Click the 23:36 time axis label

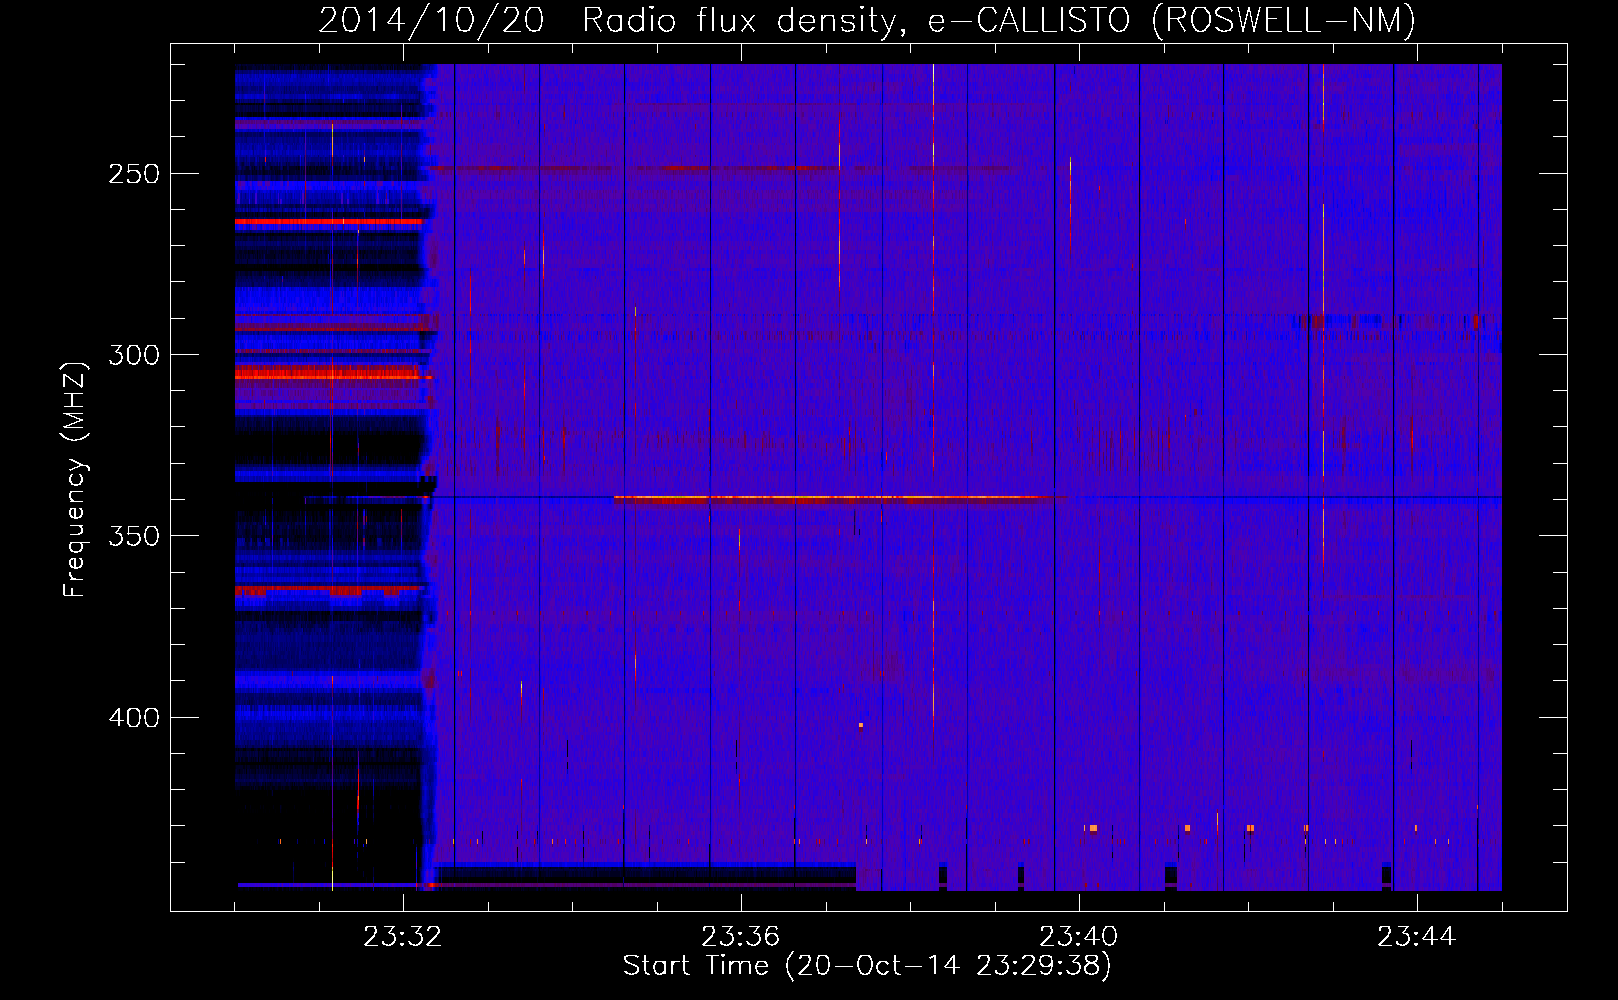[x=740, y=937]
